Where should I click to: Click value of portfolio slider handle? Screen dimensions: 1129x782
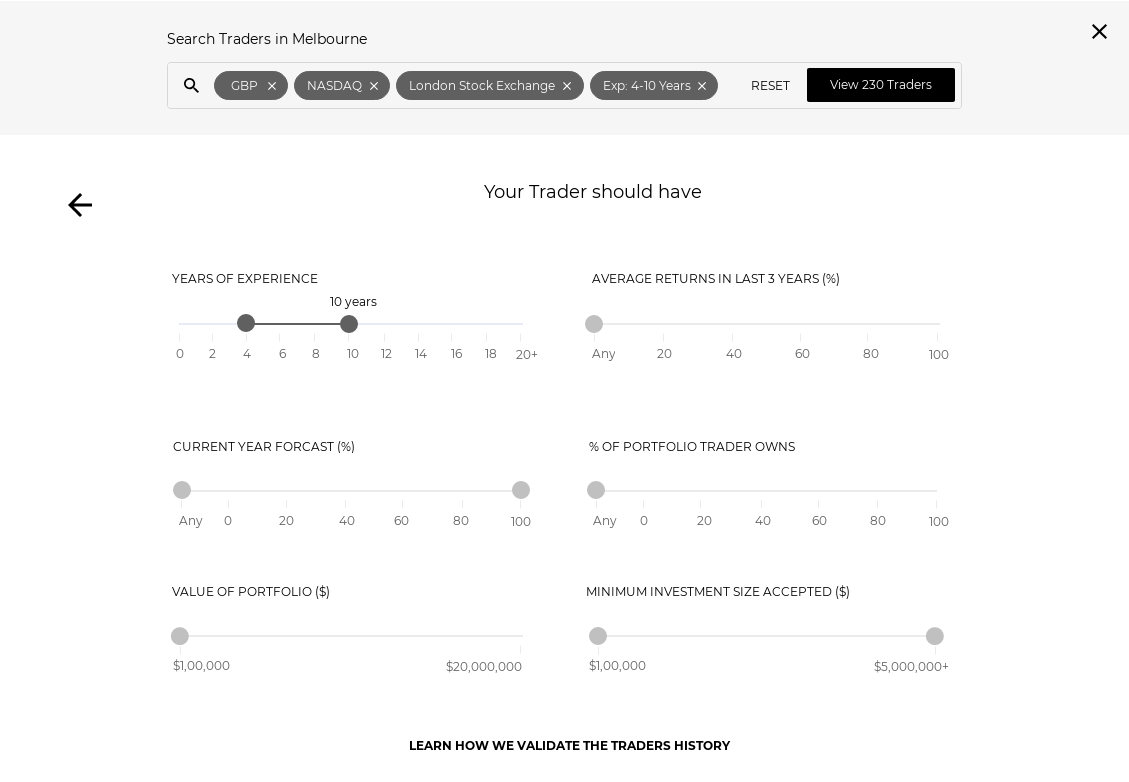click(180, 636)
